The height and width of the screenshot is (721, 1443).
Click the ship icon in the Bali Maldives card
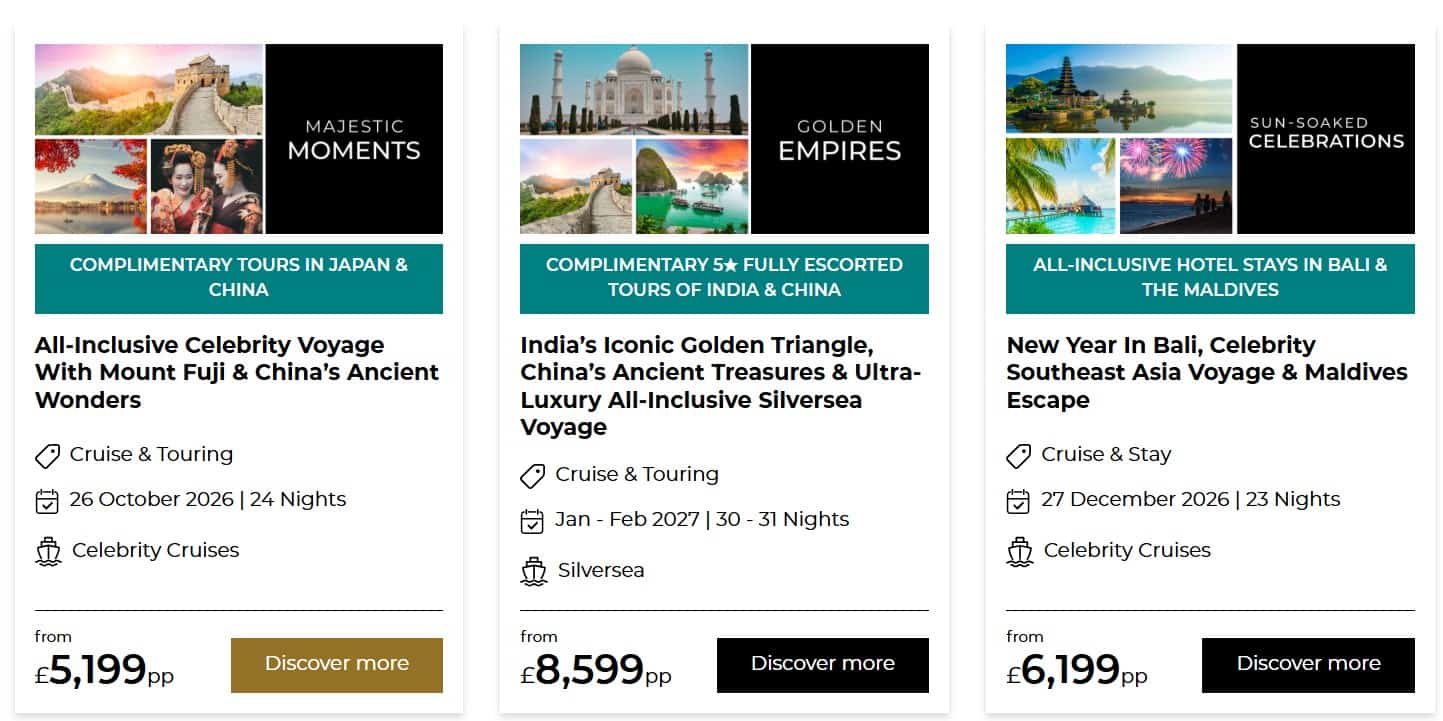pos(1019,552)
